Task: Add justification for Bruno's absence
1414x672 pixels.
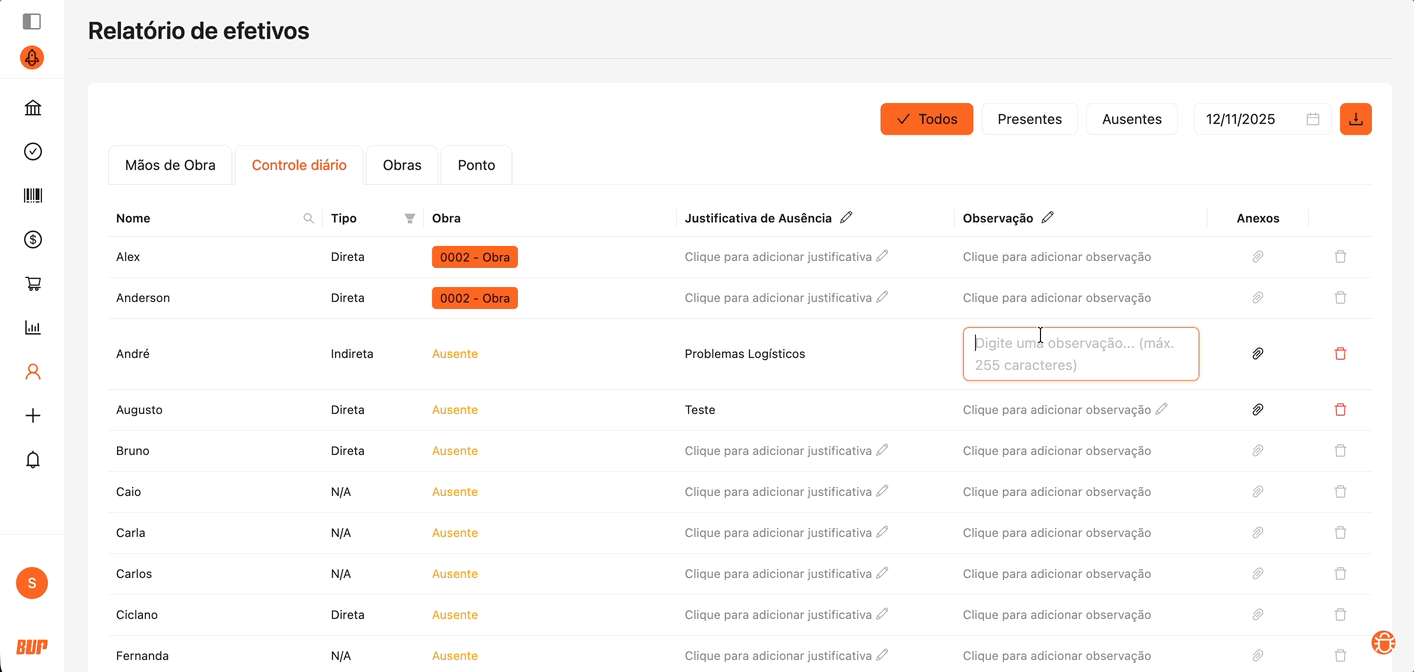Action: [x=785, y=451]
